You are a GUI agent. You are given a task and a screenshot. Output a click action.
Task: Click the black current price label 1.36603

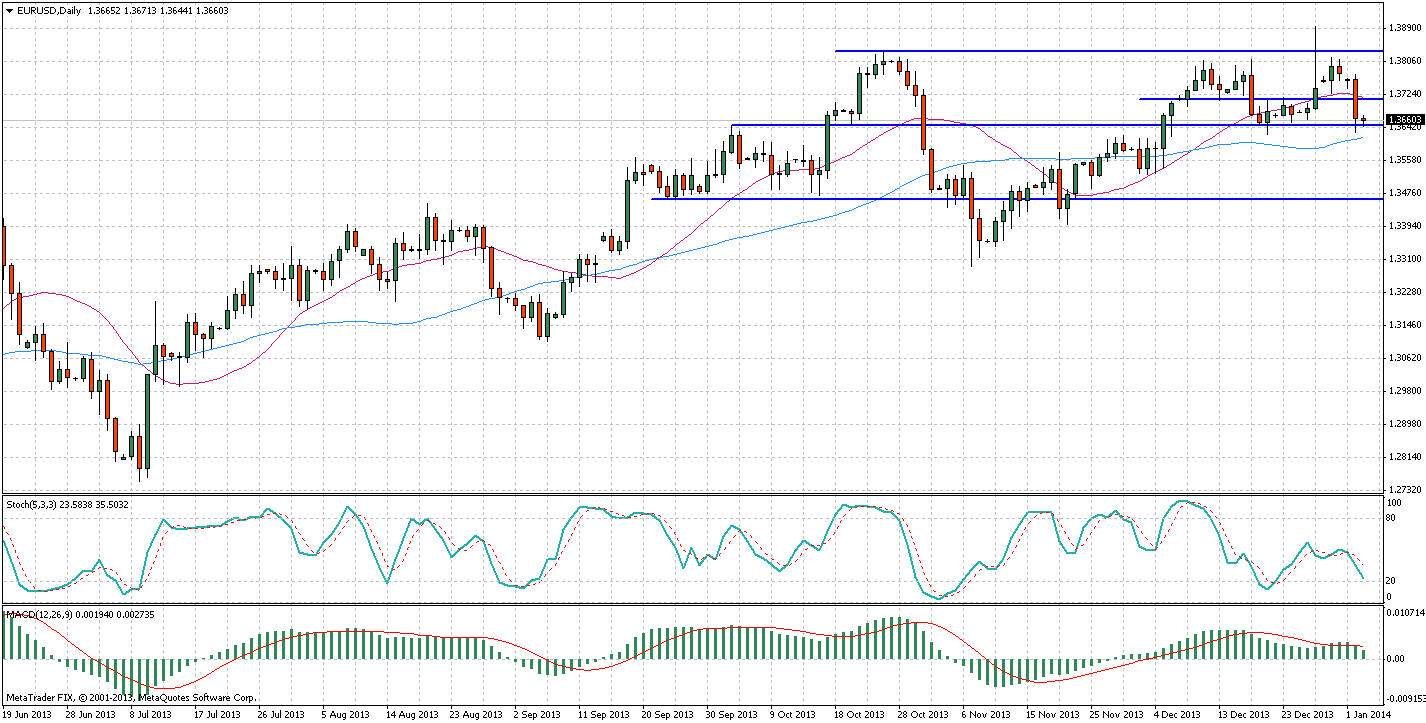tap(1406, 120)
